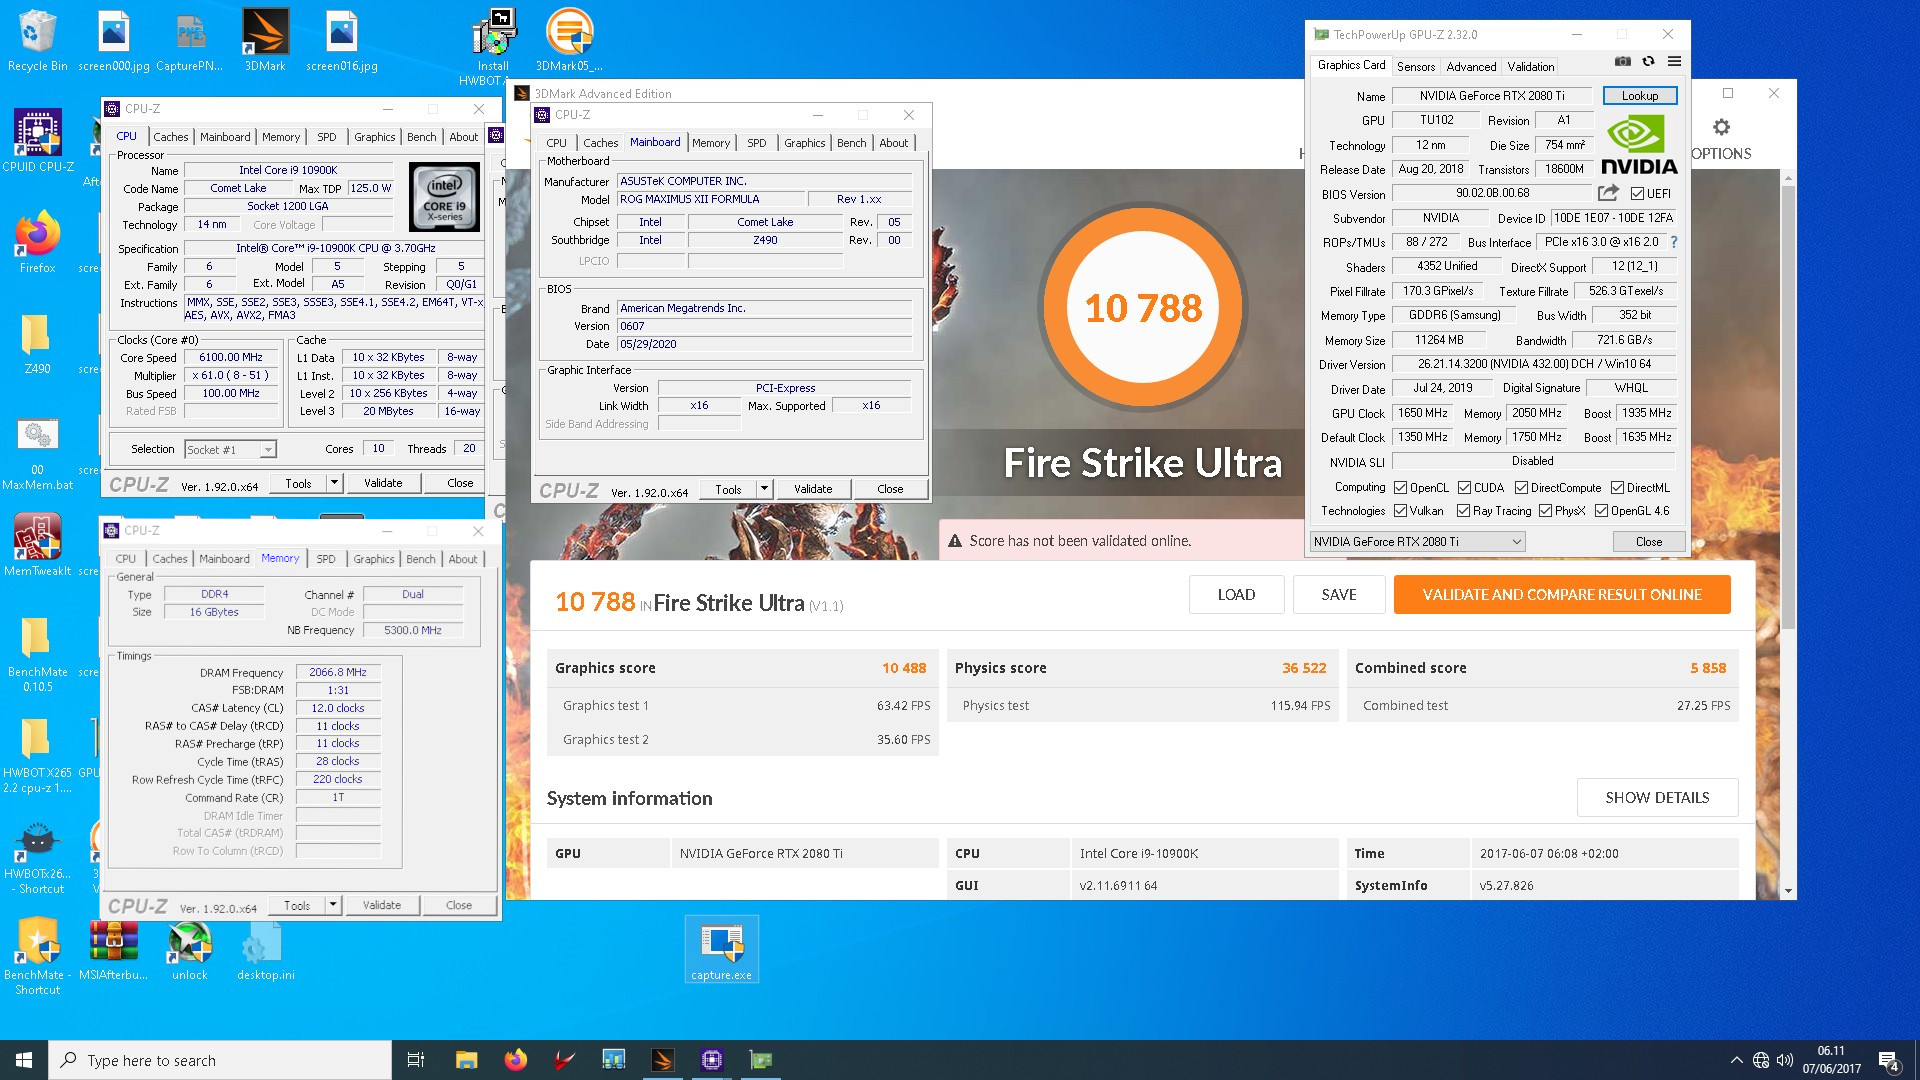Toggle the DirectML checkbox

pyautogui.click(x=1617, y=488)
